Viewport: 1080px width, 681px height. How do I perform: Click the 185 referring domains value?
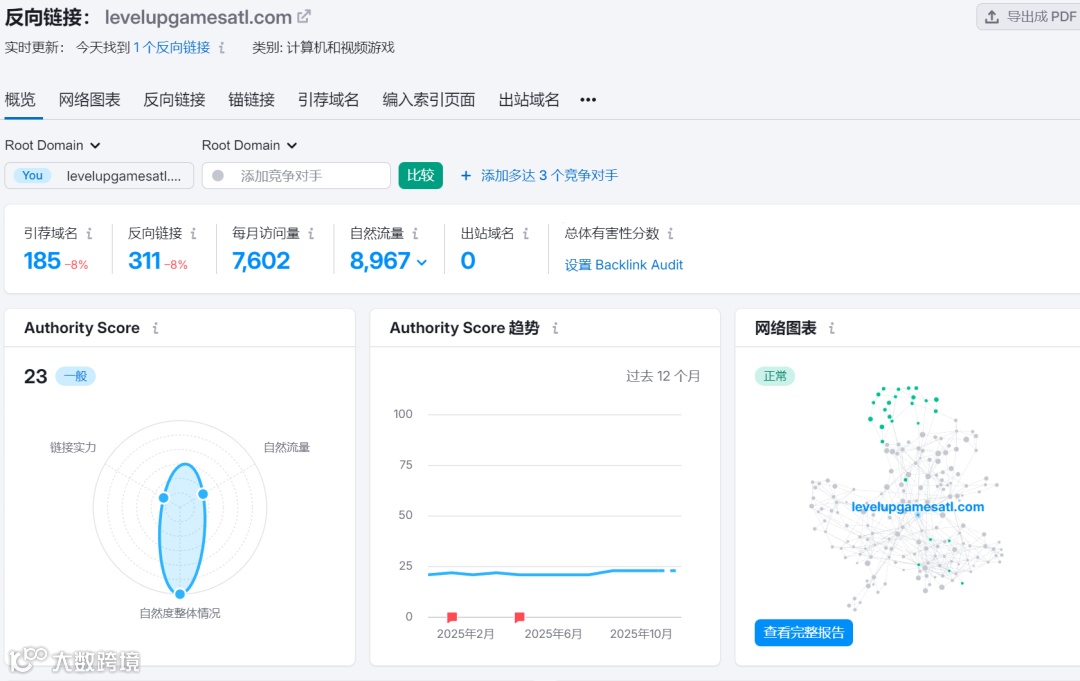coord(42,261)
